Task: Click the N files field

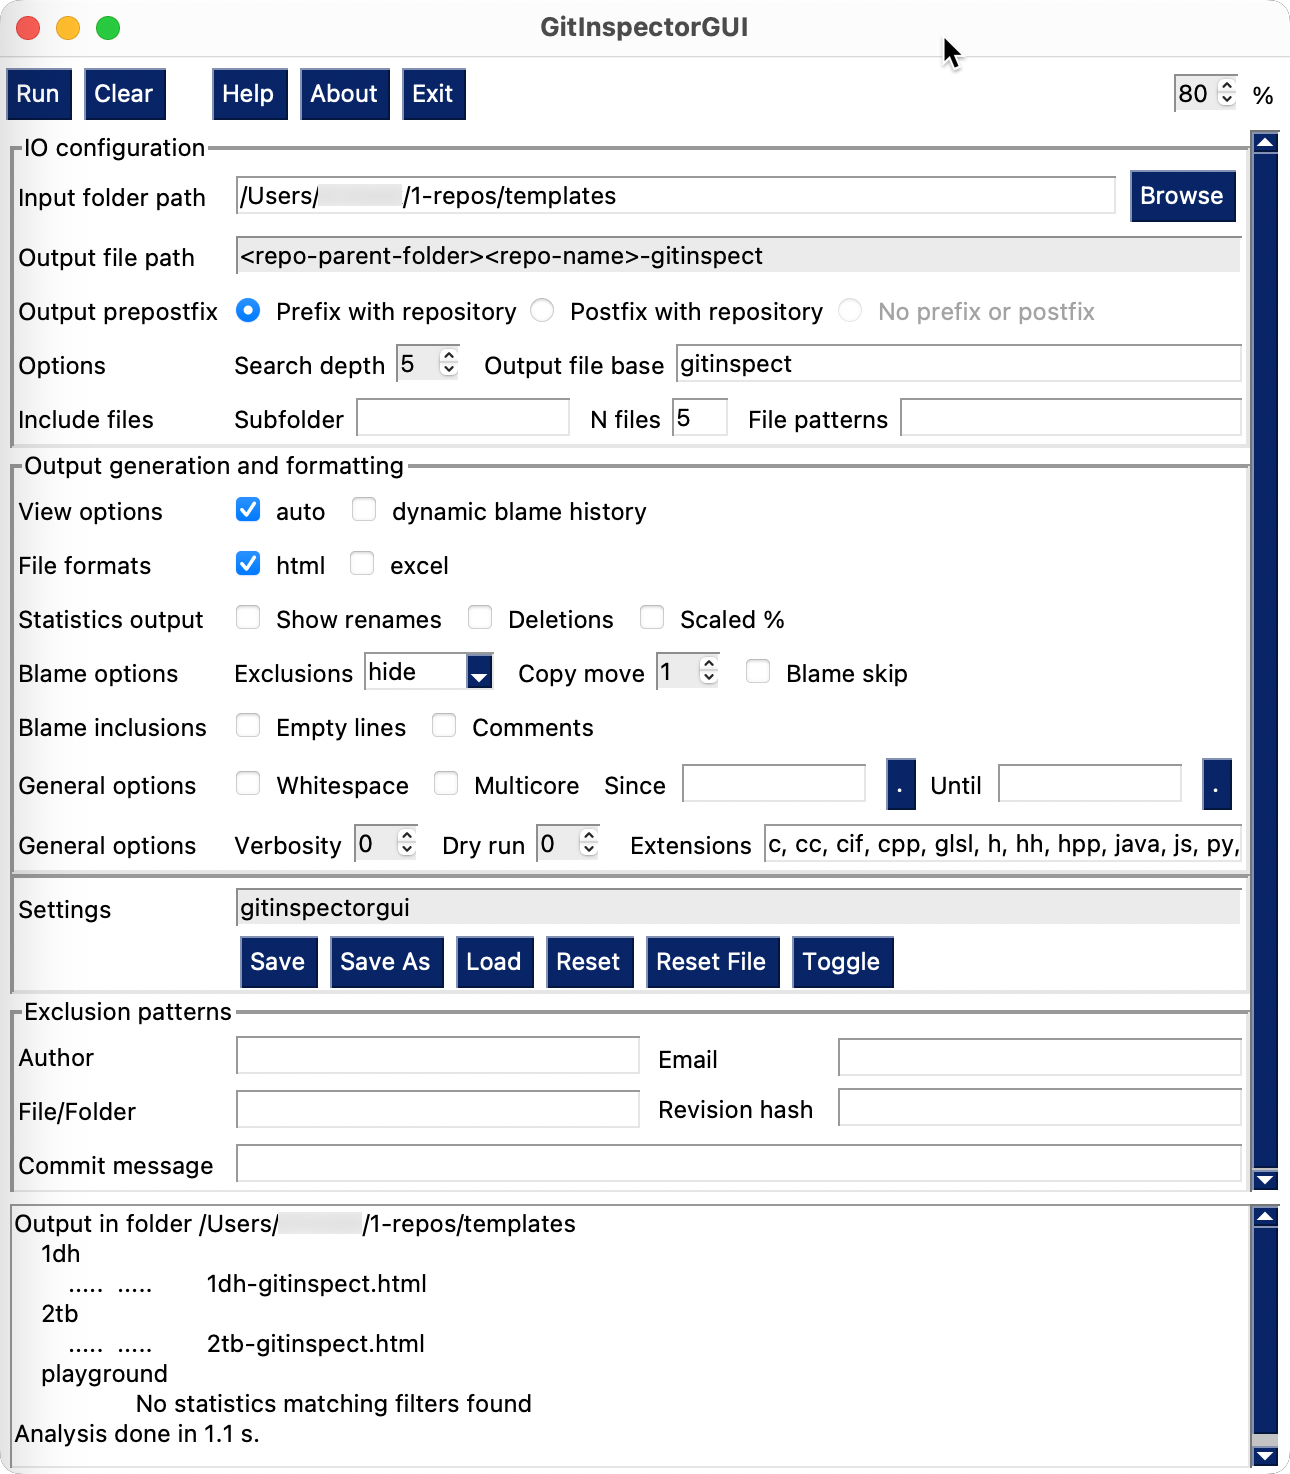Action: [x=700, y=418]
